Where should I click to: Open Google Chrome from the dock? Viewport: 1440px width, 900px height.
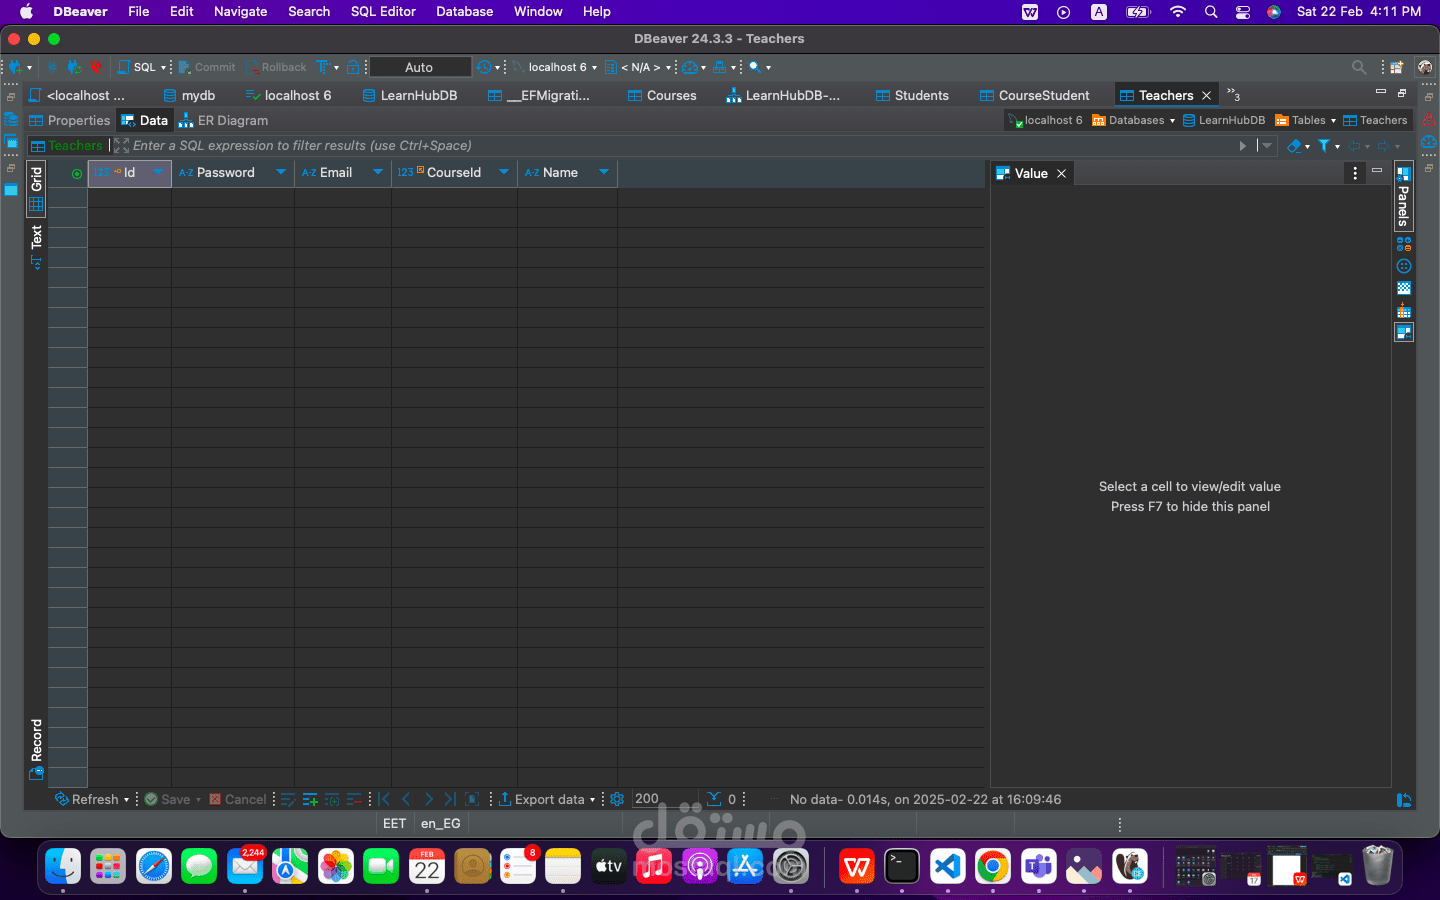click(993, 866)
